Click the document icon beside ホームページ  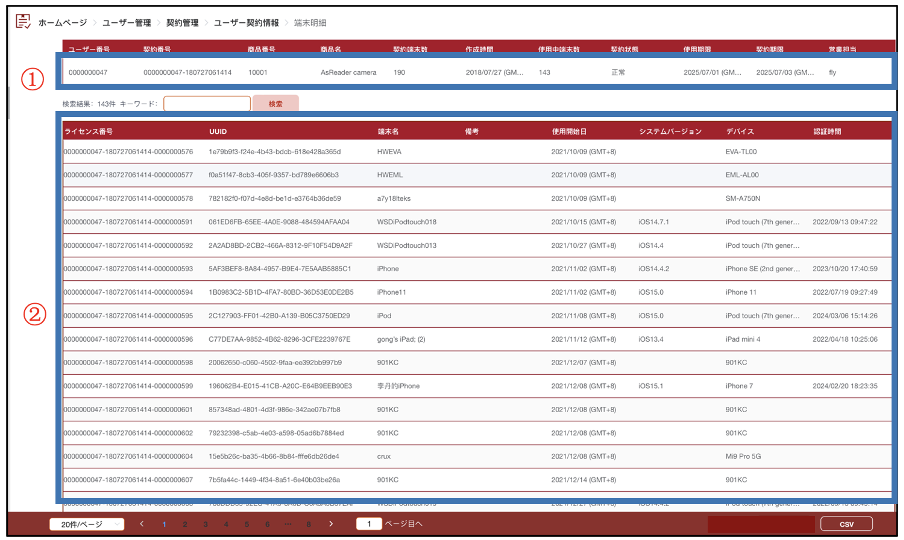point(22,22)
